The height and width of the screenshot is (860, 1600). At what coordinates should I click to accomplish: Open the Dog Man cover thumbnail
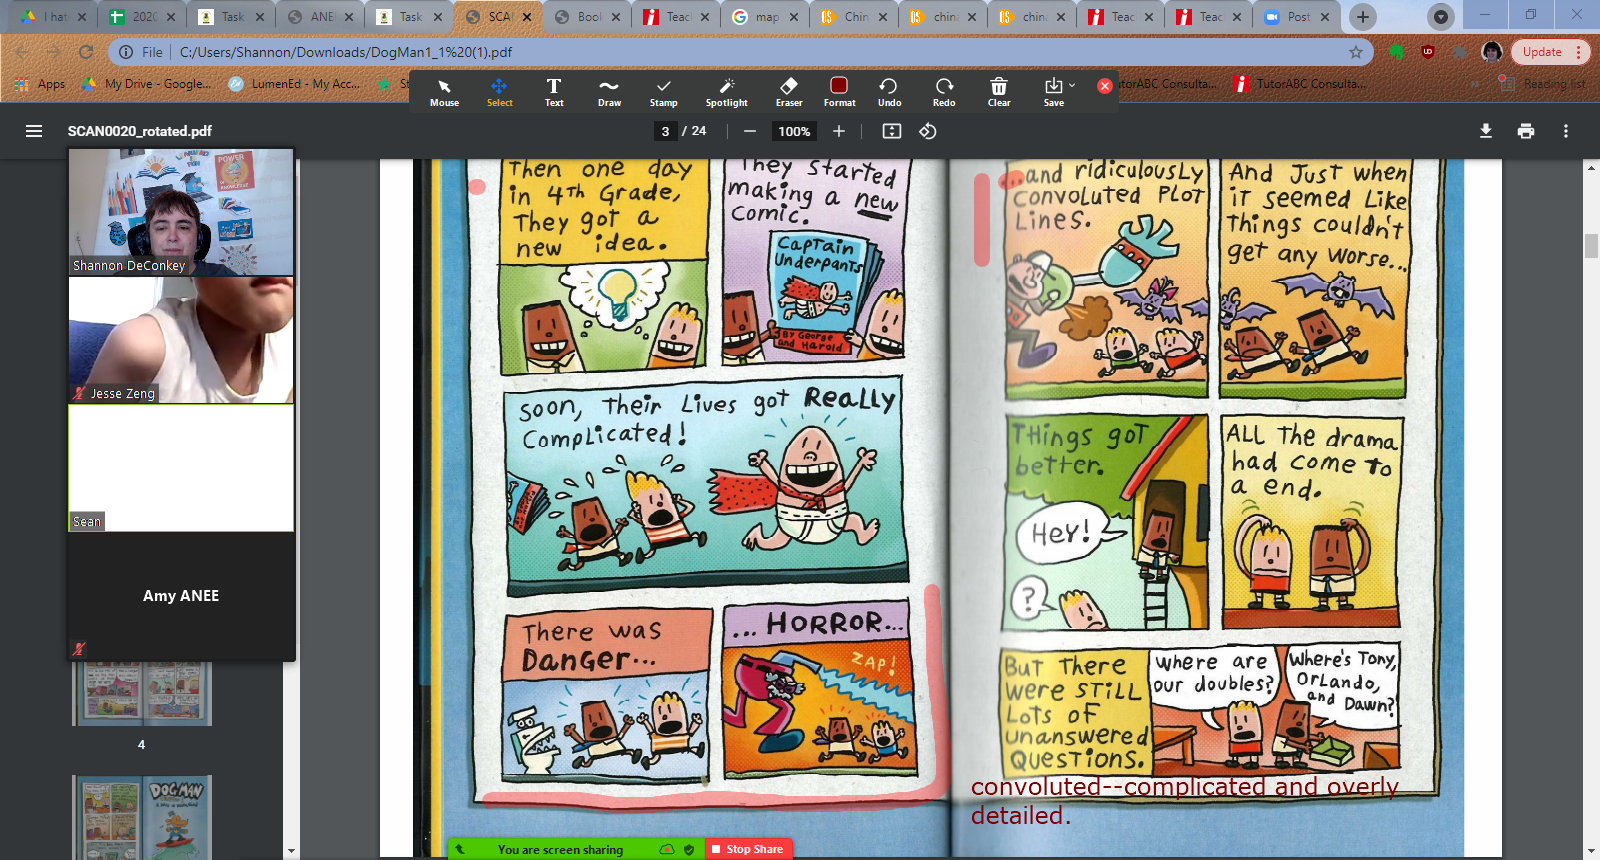142,817
